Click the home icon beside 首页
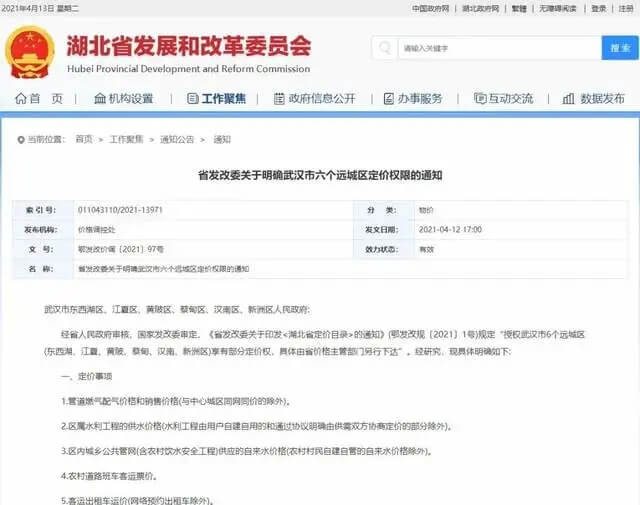Screen dimensions: 640x505 click(20, 99)
